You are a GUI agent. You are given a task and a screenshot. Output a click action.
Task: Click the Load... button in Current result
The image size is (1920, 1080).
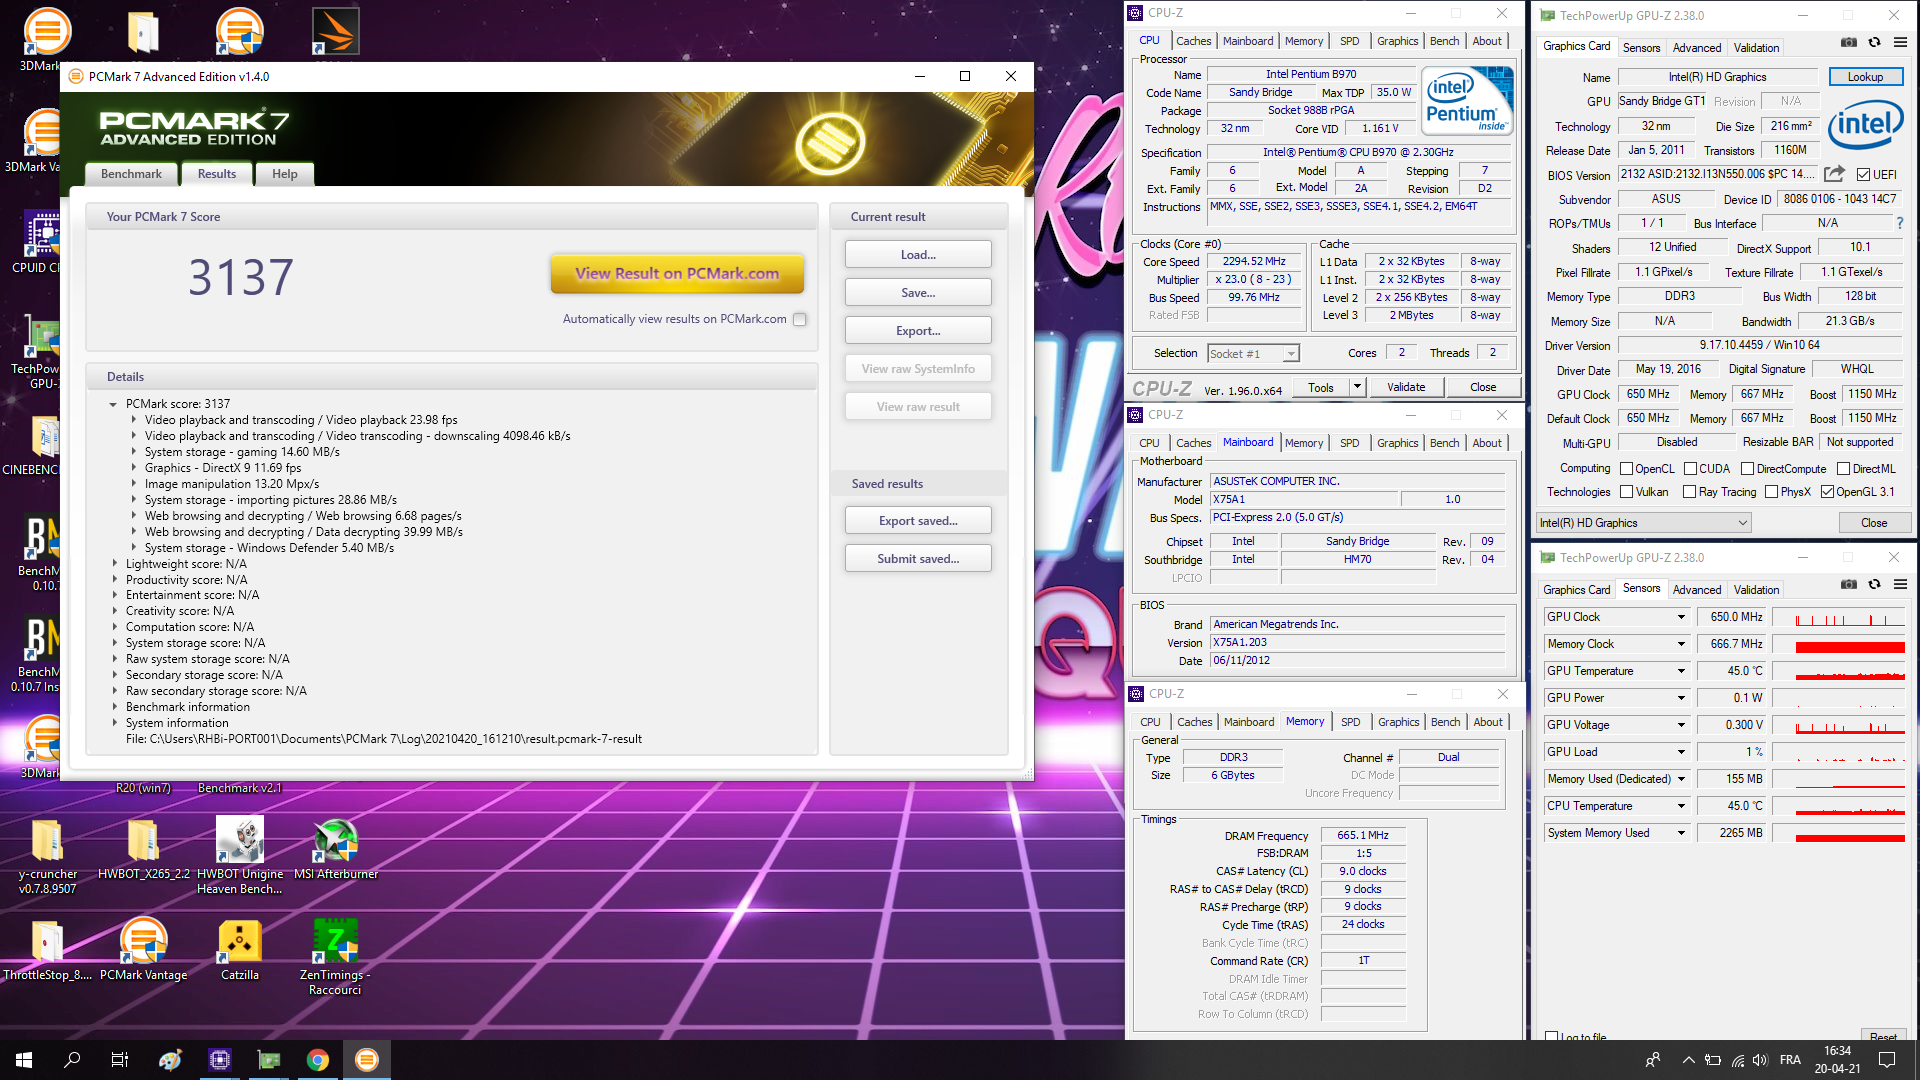(x=918, y=255)
